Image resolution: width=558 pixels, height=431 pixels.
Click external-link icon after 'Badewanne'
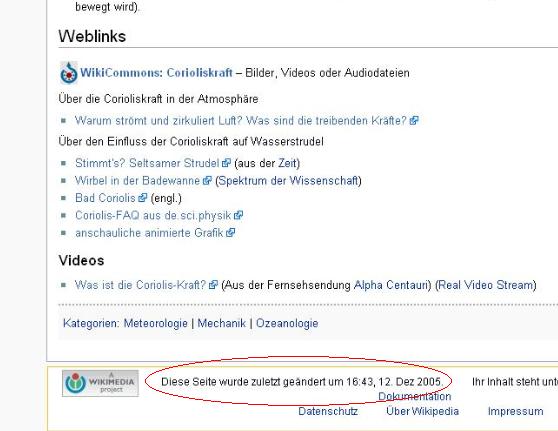207,180
